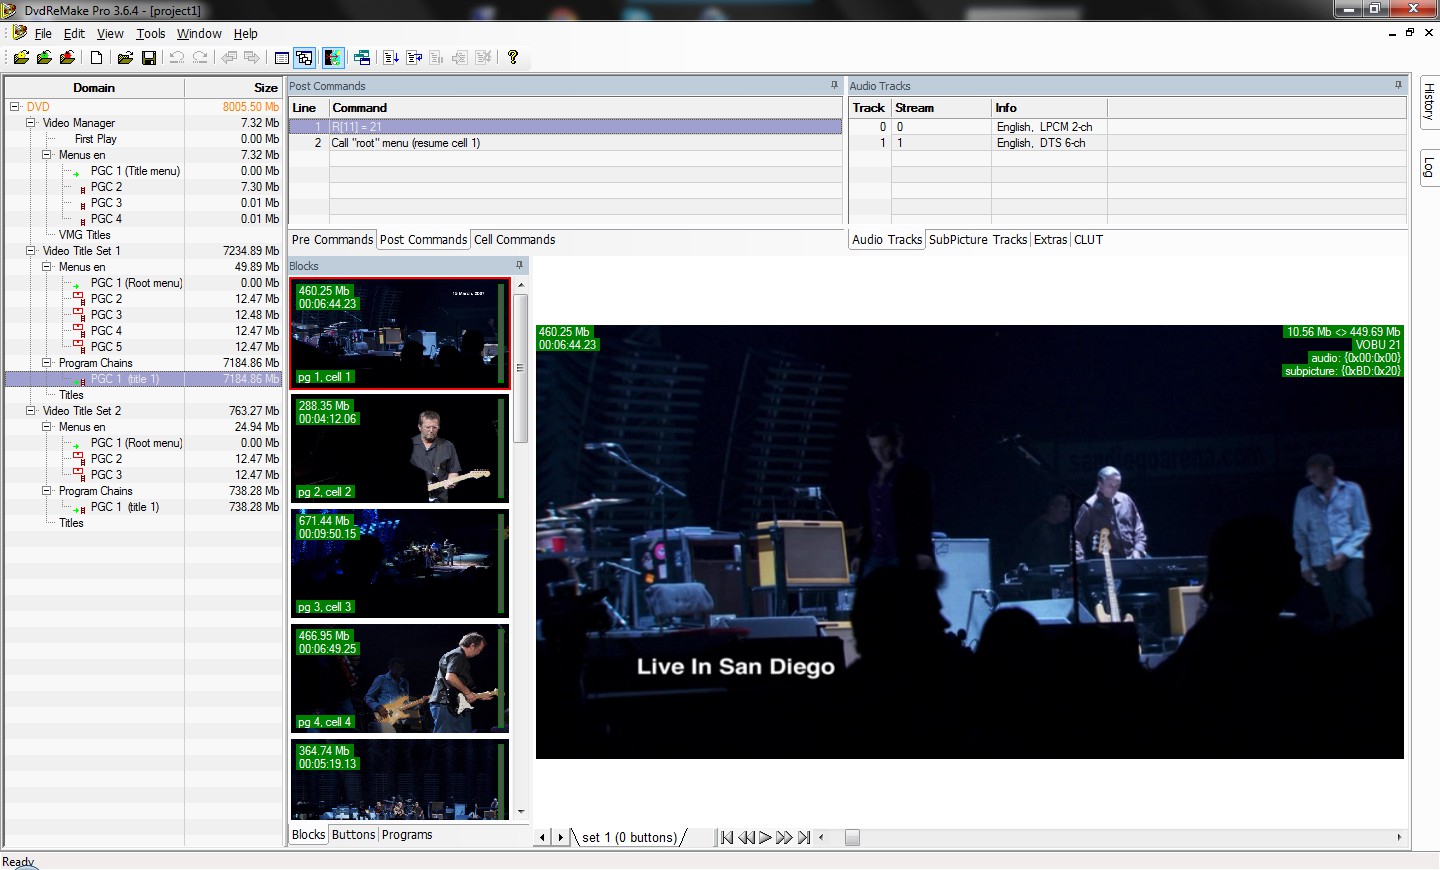Sort tree by Size column header

coord(233,88)
